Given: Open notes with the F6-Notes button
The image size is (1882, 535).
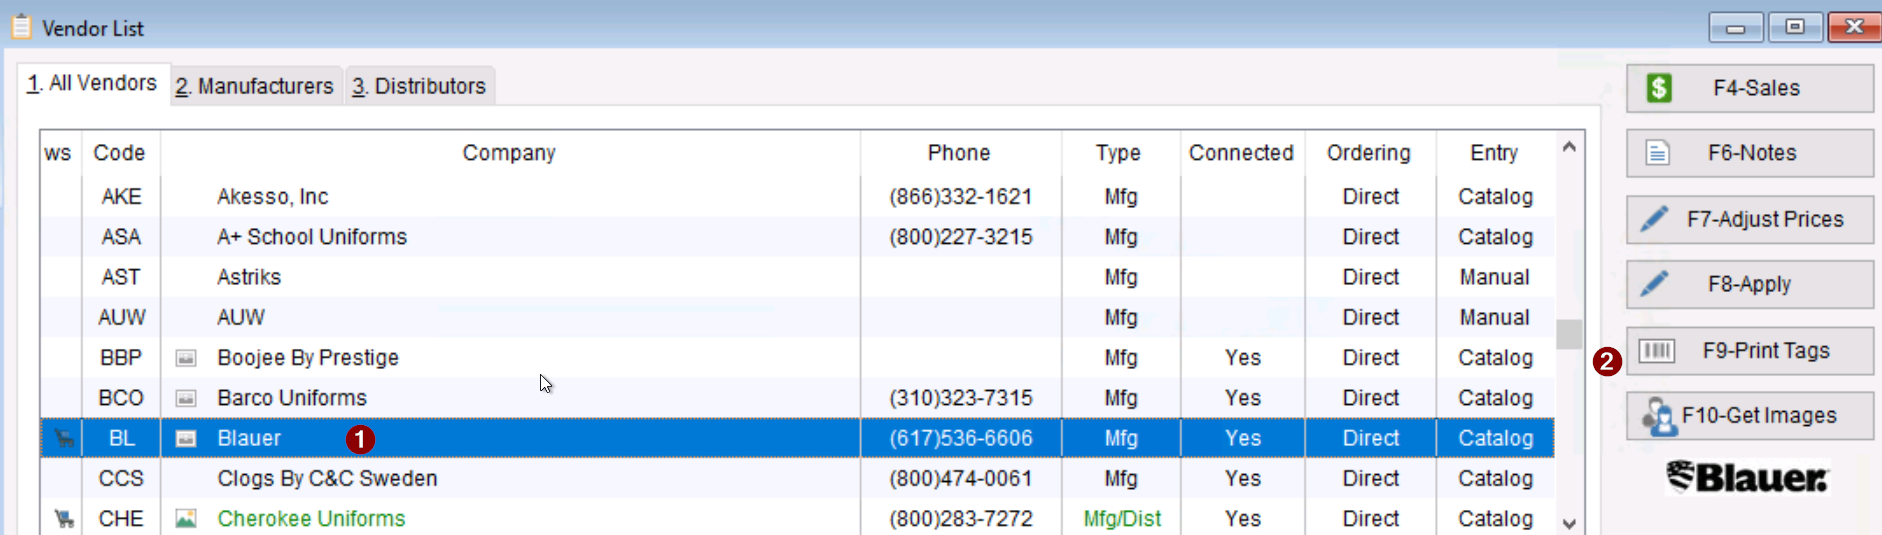Looking at the screenshot, I should (x=1749, y=153).
